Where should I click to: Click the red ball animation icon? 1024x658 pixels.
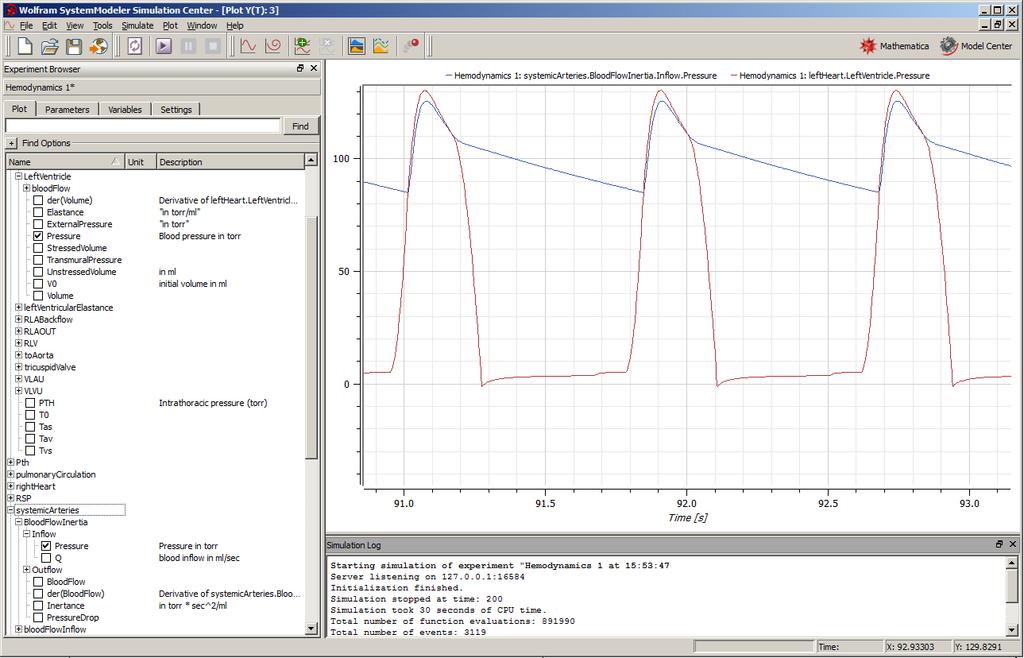(x=411, y=46)
